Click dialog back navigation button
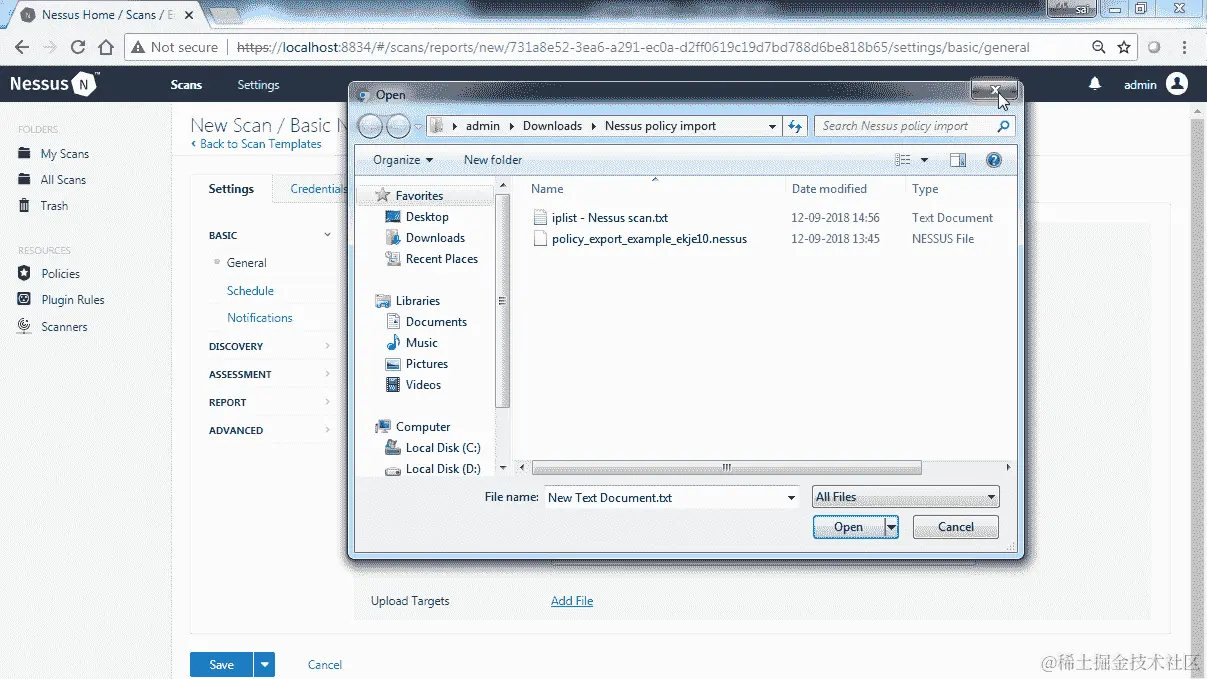This screenshot has height=679, width=1207. pos(370,126)
